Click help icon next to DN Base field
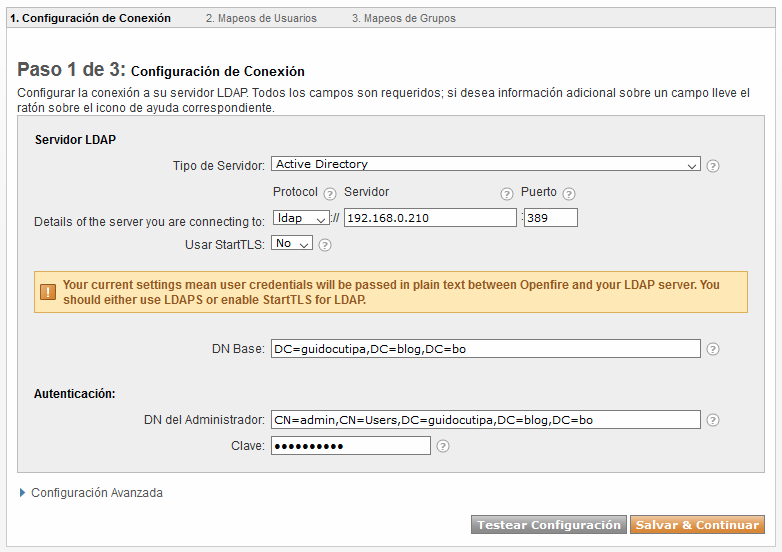782x552 pixels. (x=713, y=349)
